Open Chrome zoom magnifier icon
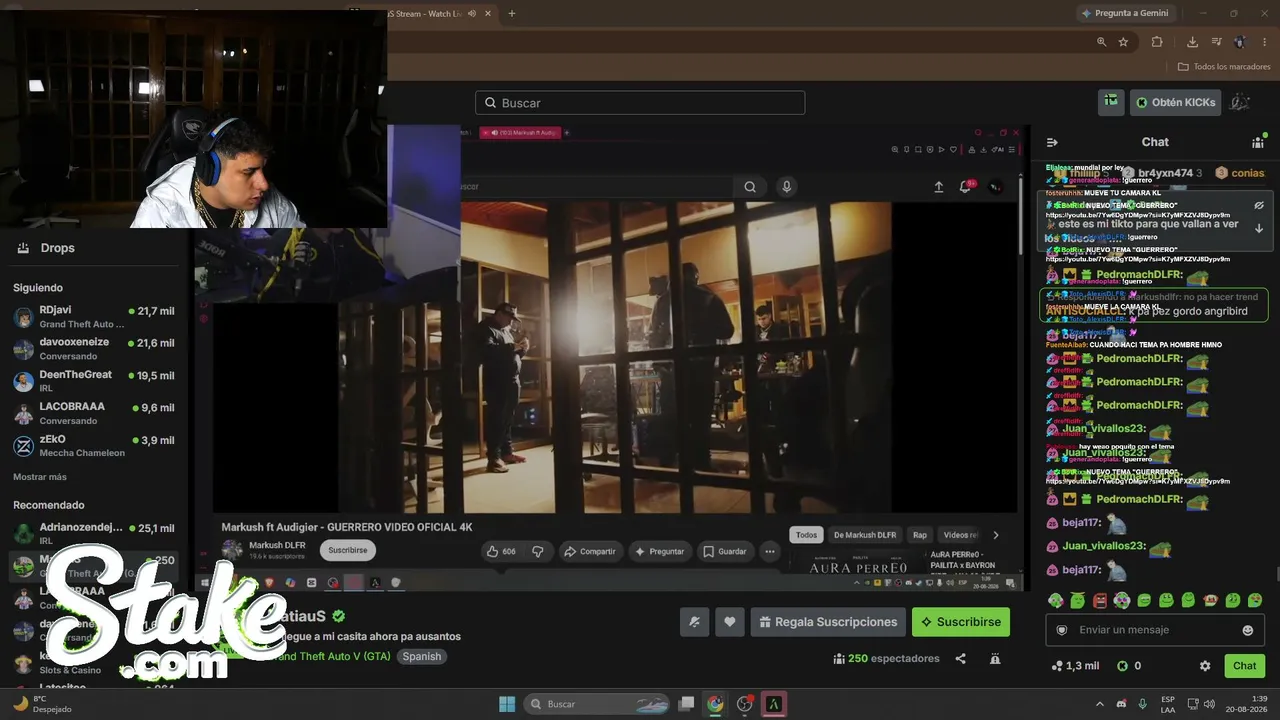 point(1102,42)
